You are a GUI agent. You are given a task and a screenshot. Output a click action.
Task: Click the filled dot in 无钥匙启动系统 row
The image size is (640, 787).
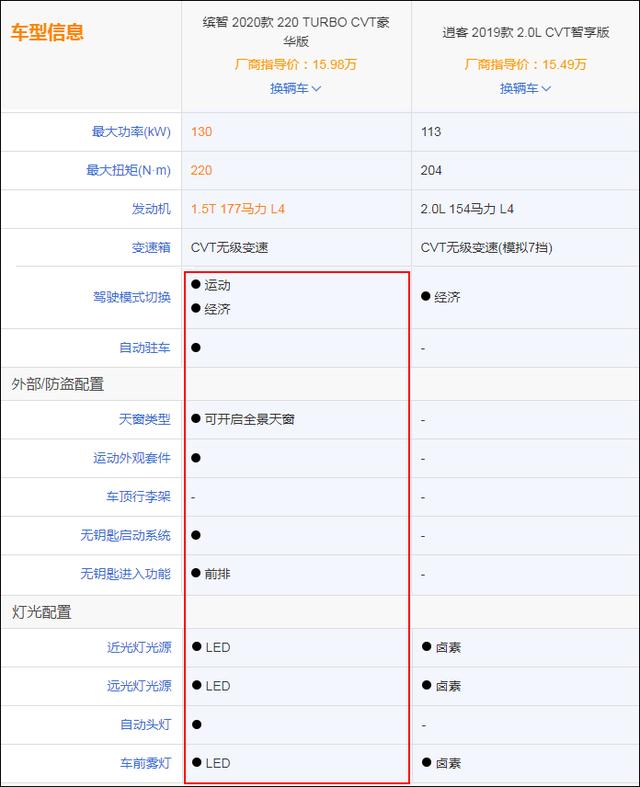(x=196, y=535)
